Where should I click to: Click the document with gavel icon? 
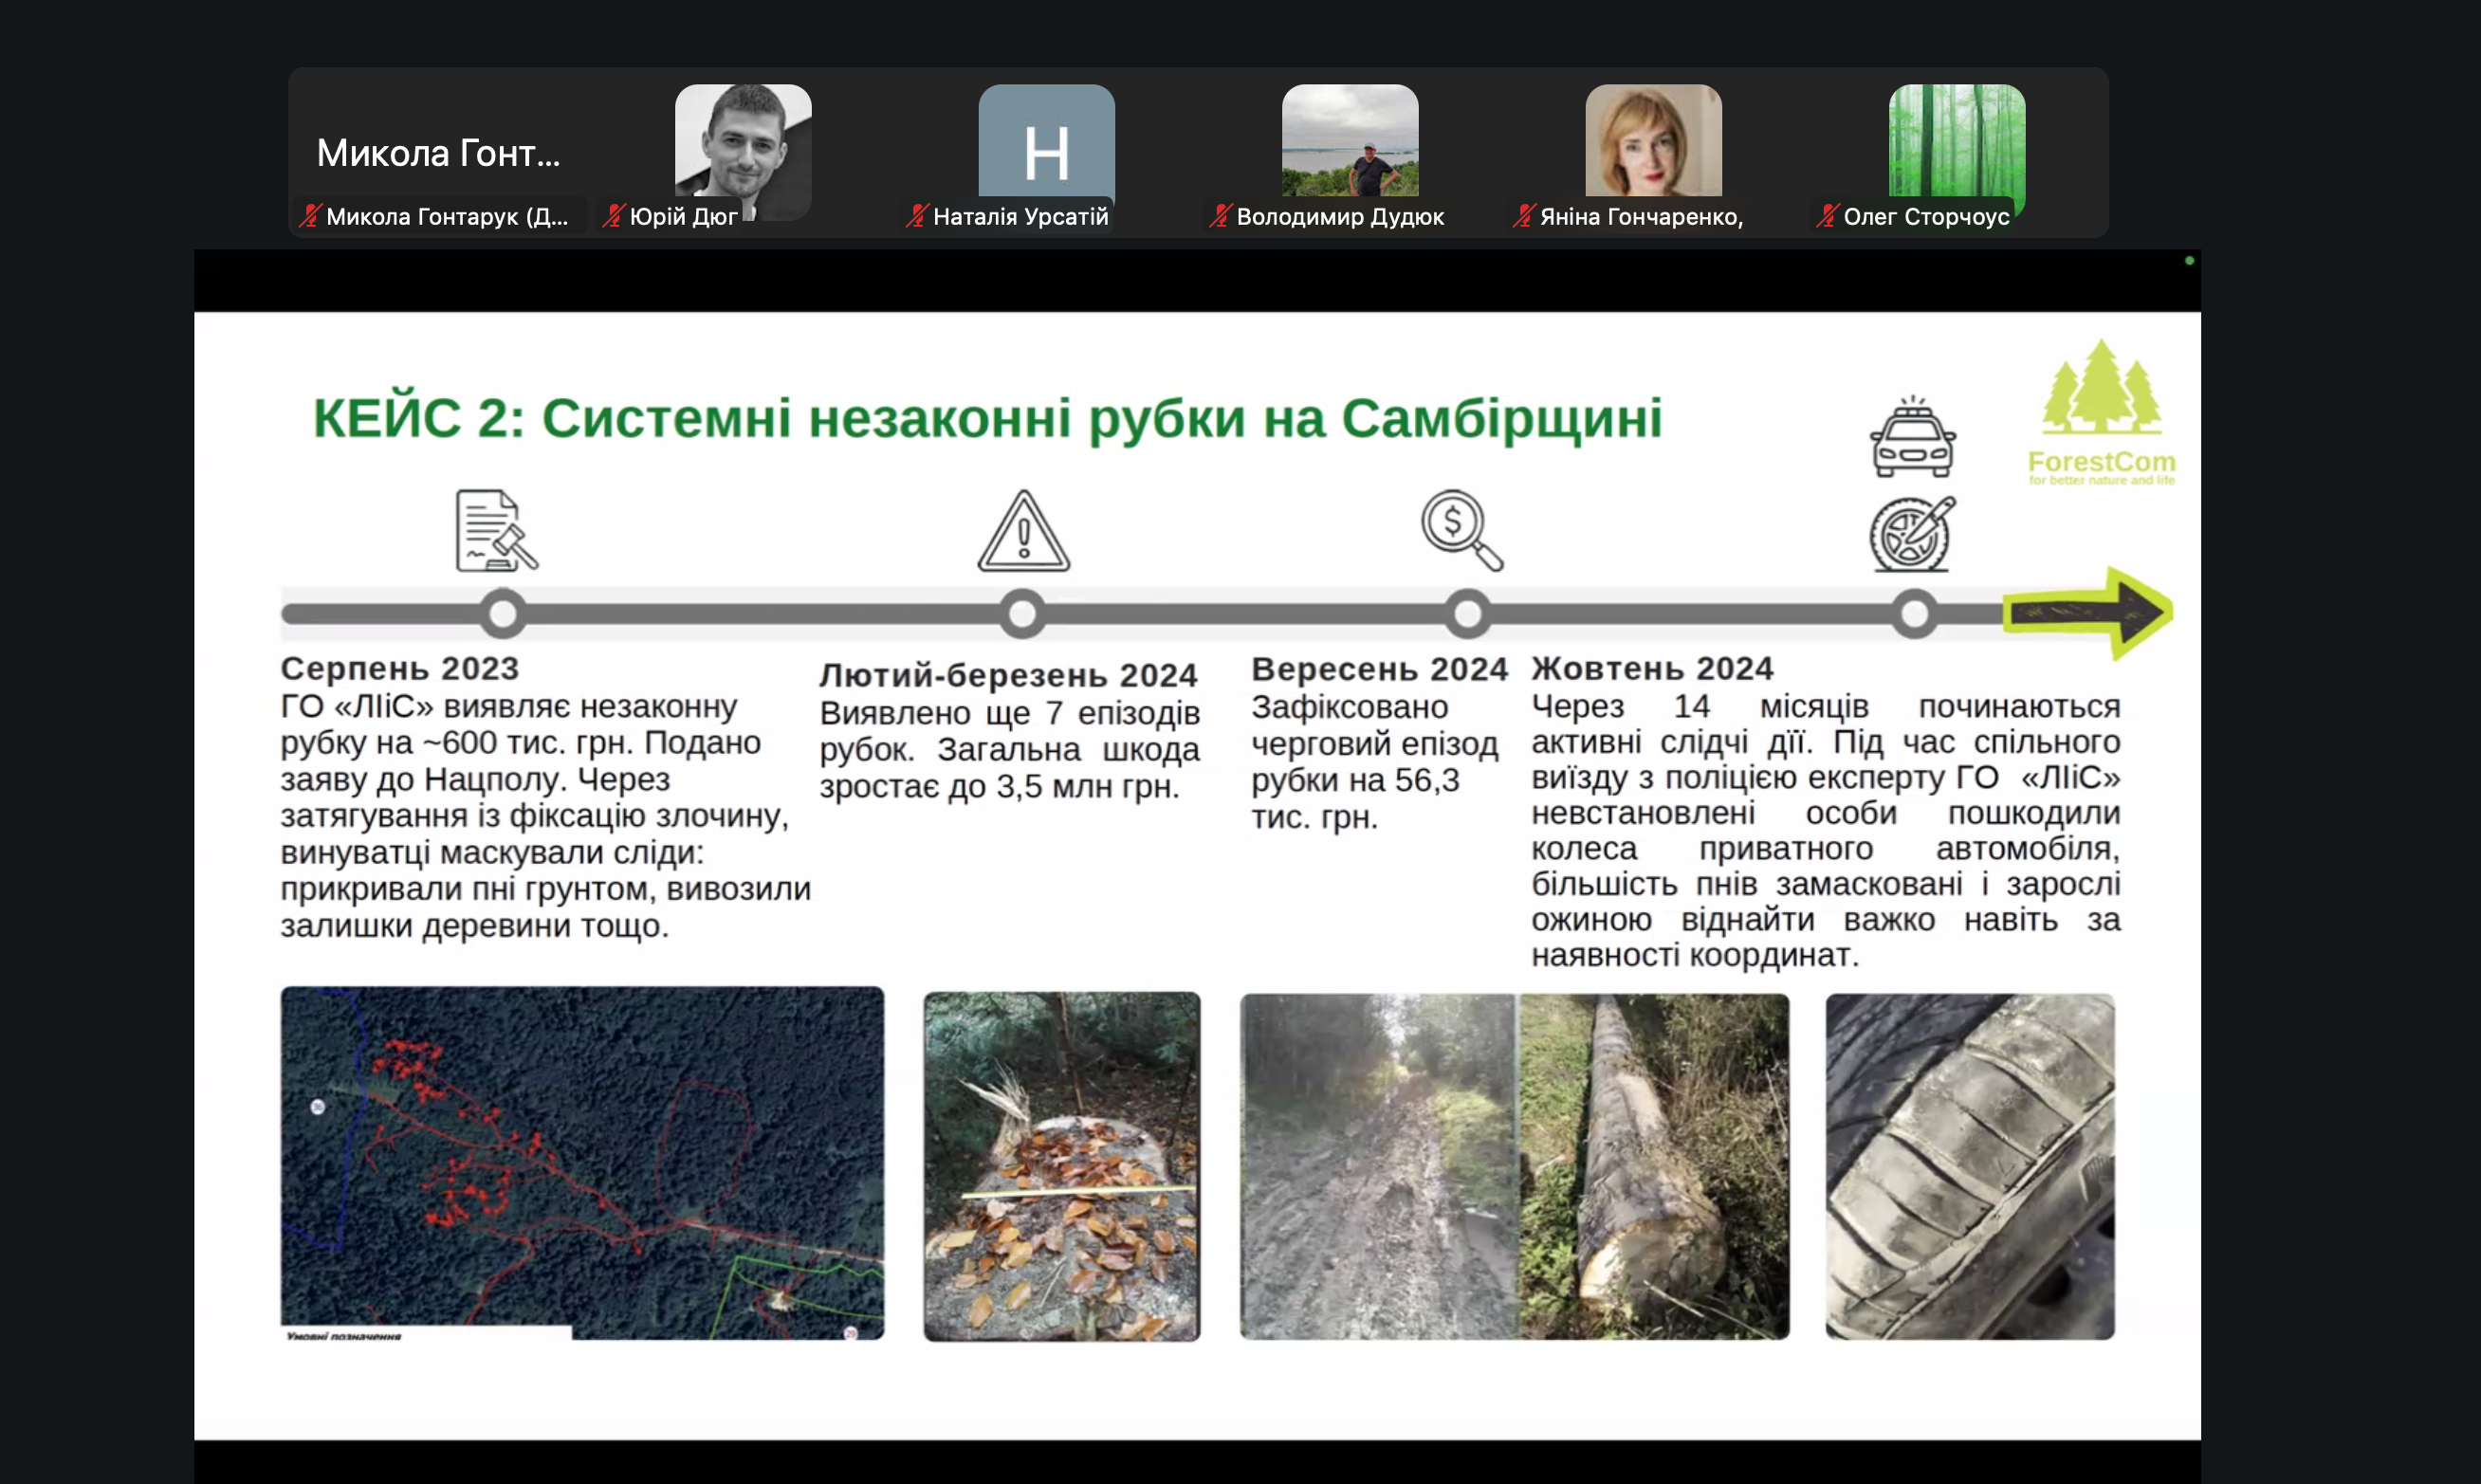pos(496,530)
